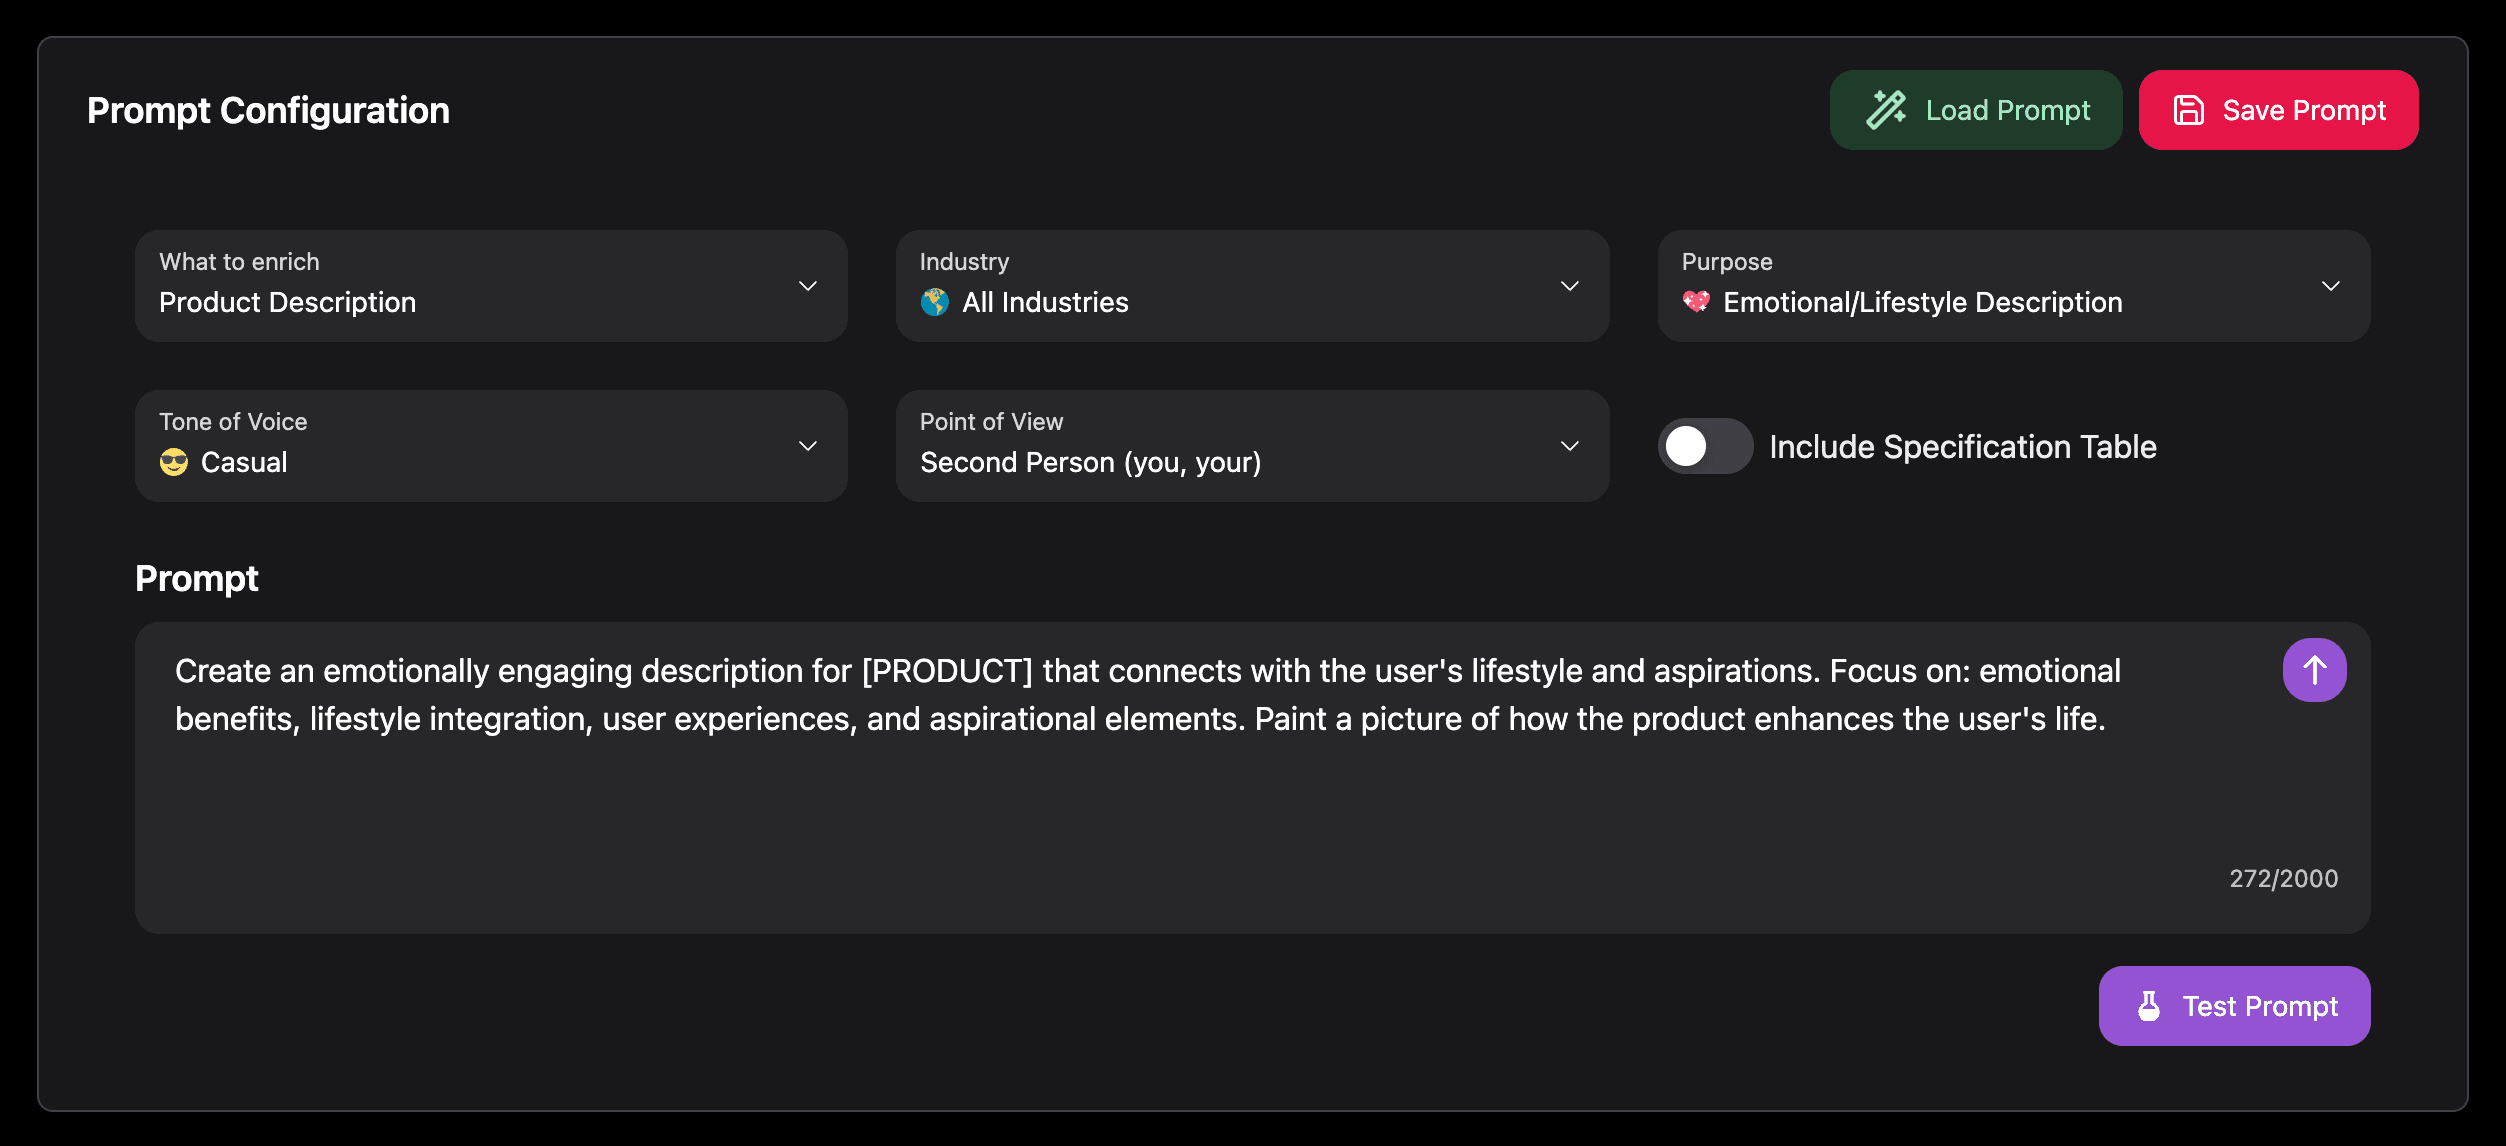This screenshot has width=2506, height=1146.
Task: Open the Tone of Voice chevron
Action: [x=808, y=446]
